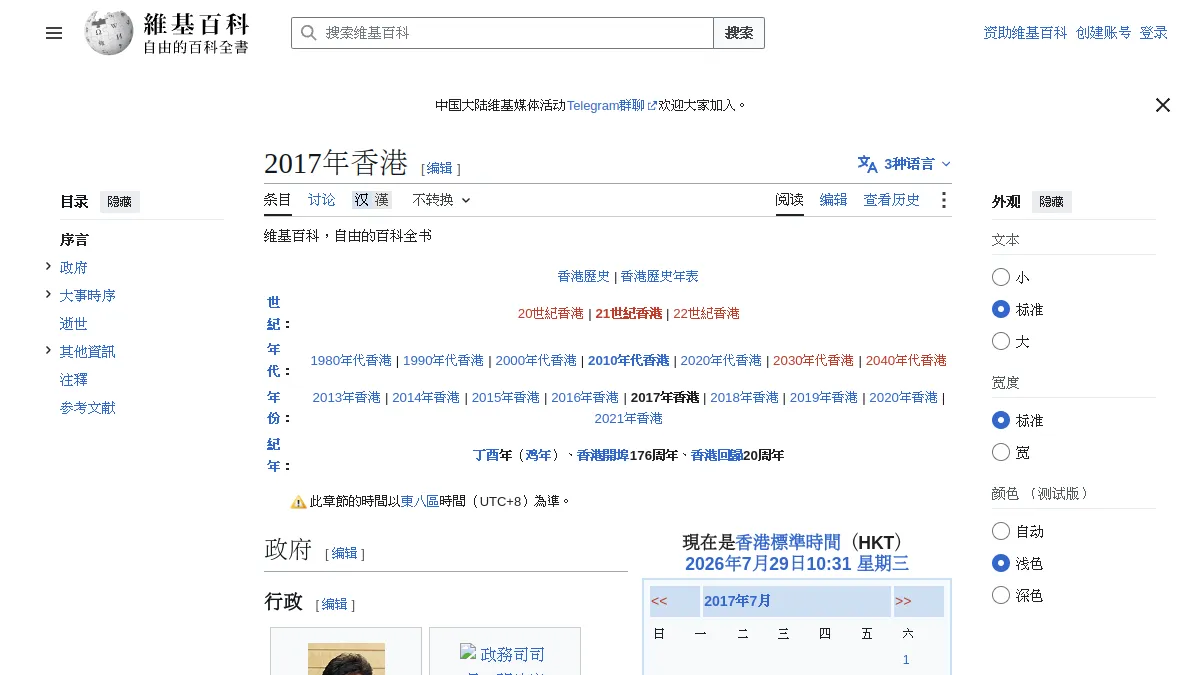Click the 搜索 button
1200x675 pixels.
pyautogui.click(x=739, y=33)
